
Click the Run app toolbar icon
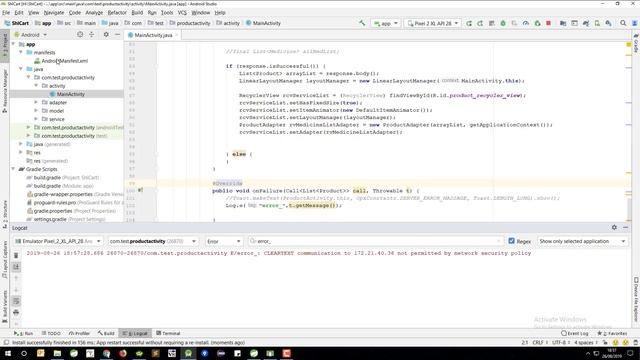pyautogui.click(x=469, y=23)
